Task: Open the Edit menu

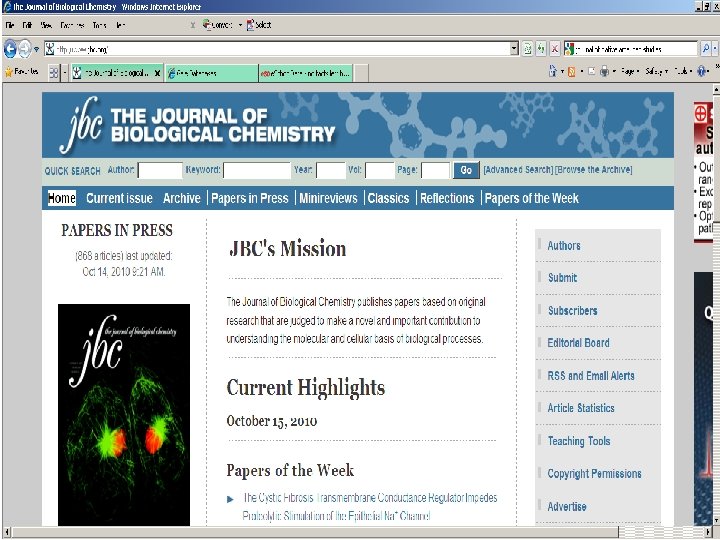Action: [27, 25]
